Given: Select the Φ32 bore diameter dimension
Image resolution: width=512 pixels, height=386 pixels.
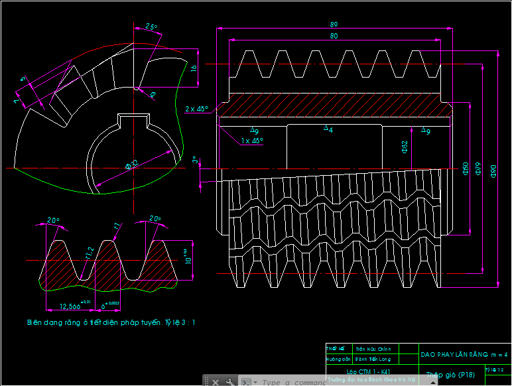Looking at the screenshot, I should tap(131, 165).
